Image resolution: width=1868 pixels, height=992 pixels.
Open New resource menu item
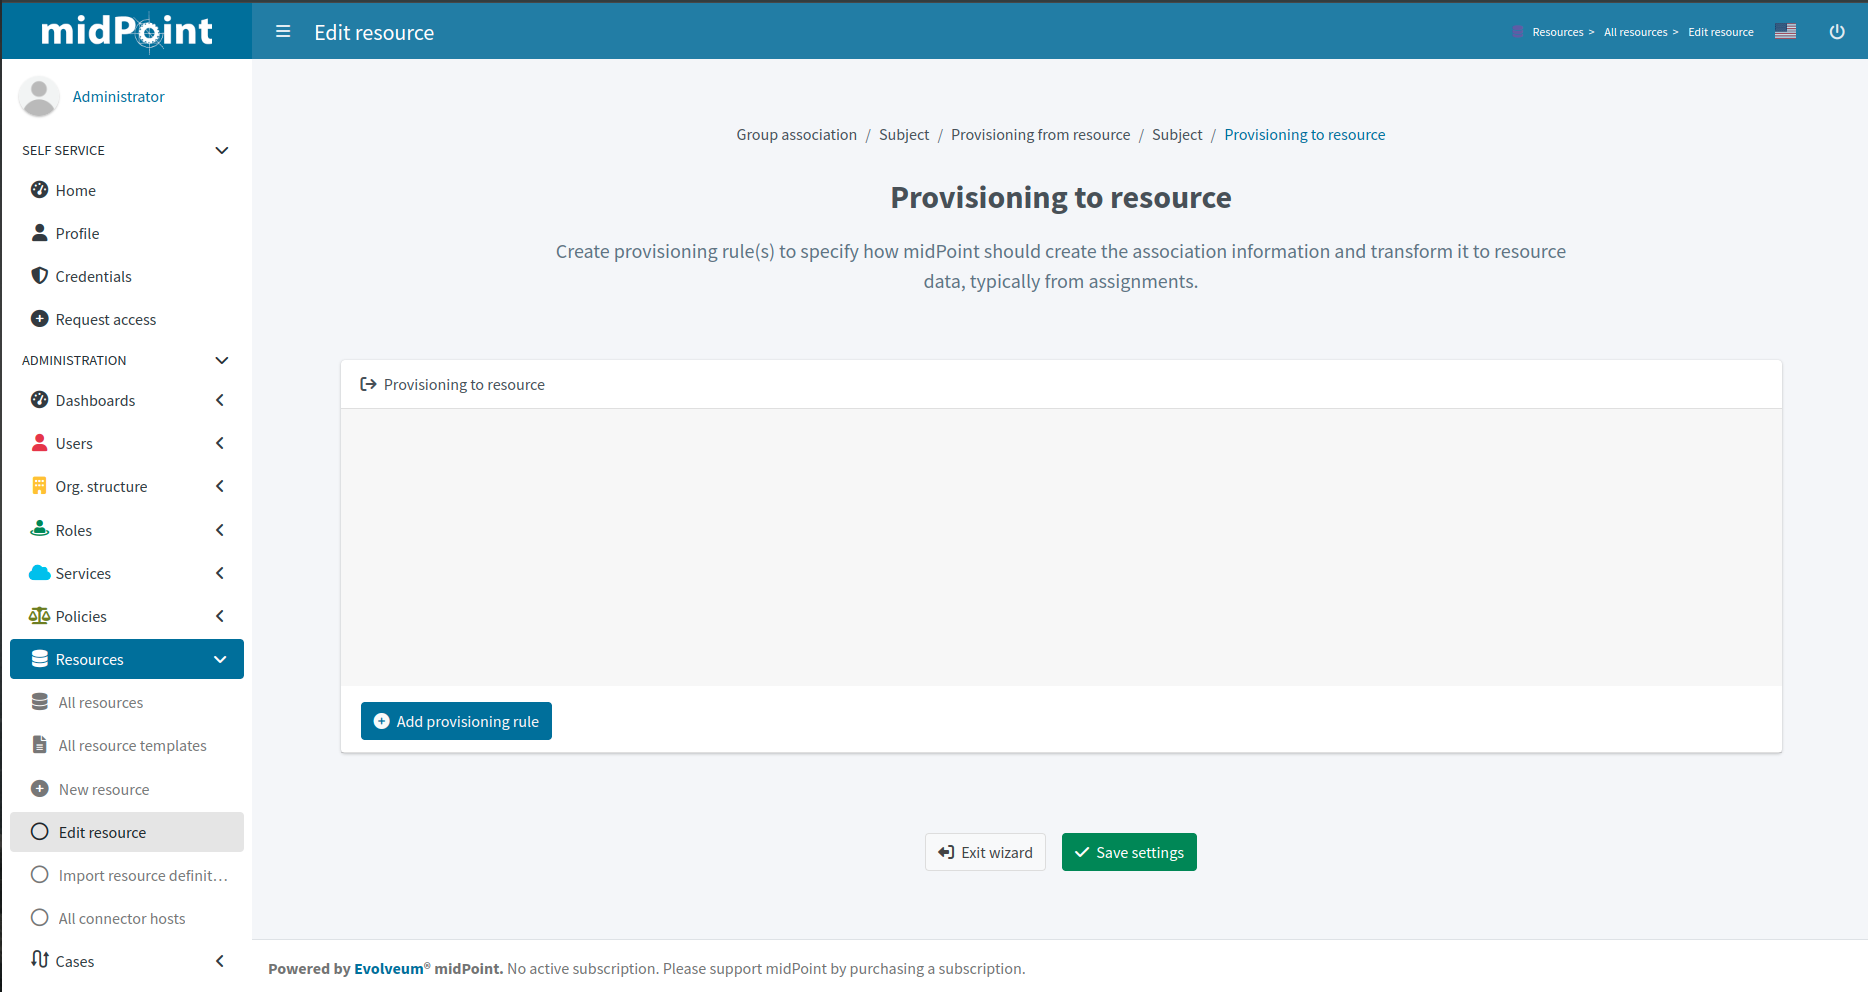(x=104, y=789)
